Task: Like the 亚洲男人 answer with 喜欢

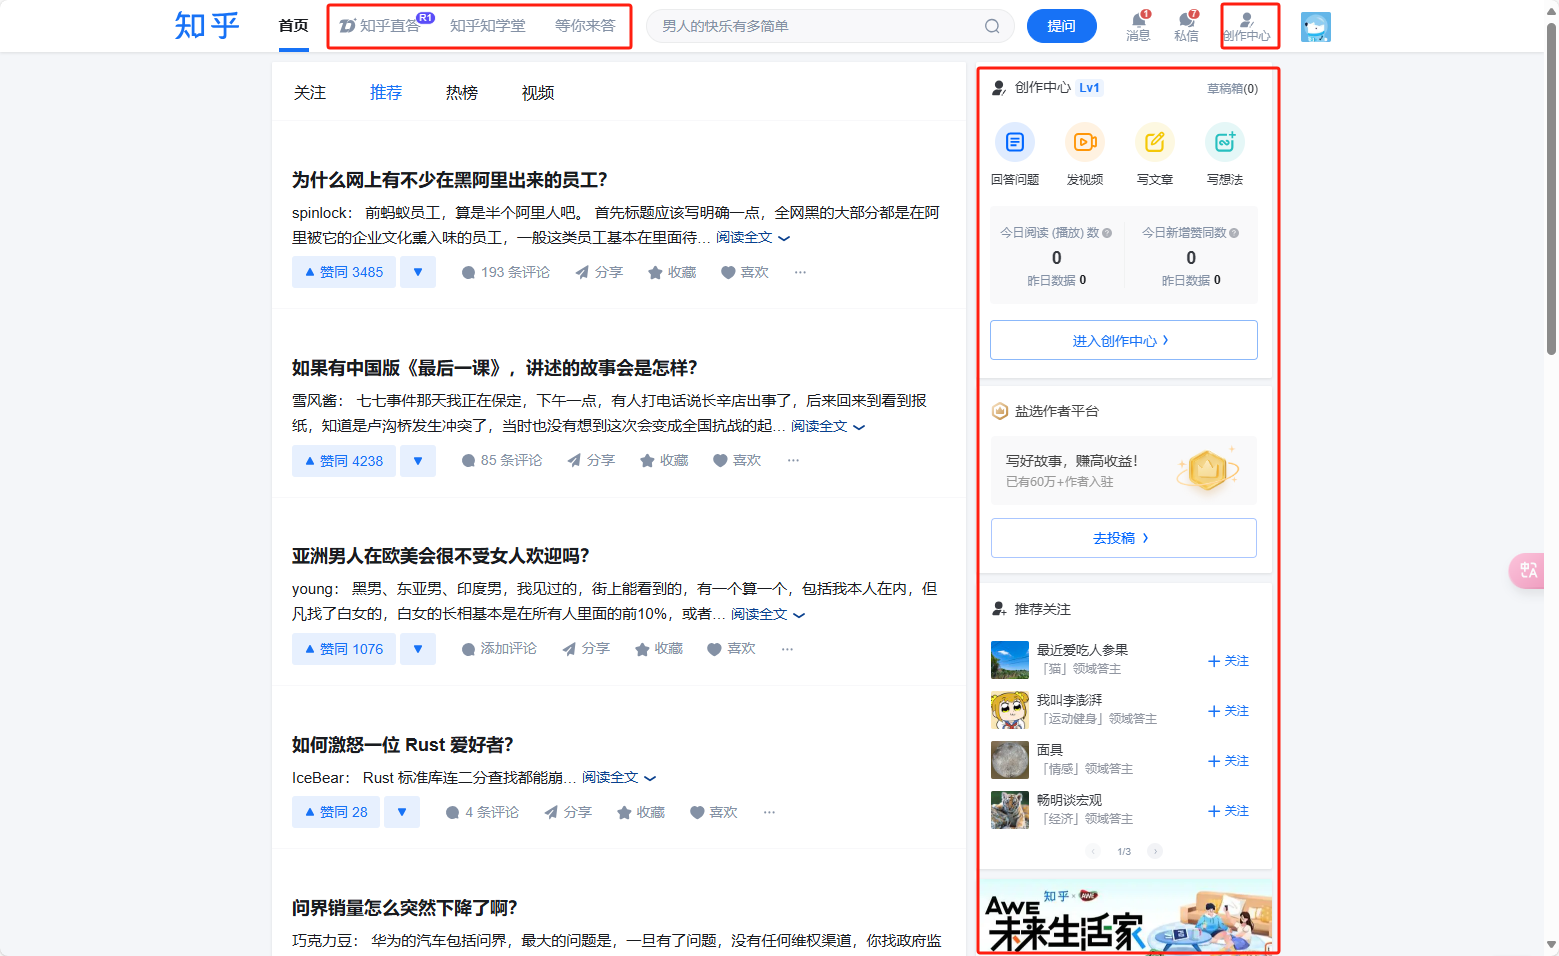Action: 731,648
